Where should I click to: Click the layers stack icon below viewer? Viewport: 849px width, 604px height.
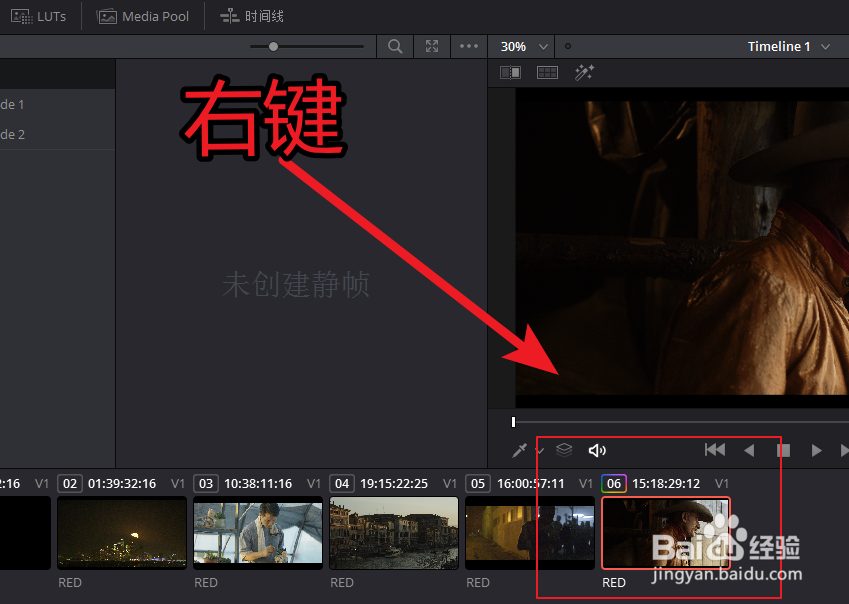click(x=564, y=450)
